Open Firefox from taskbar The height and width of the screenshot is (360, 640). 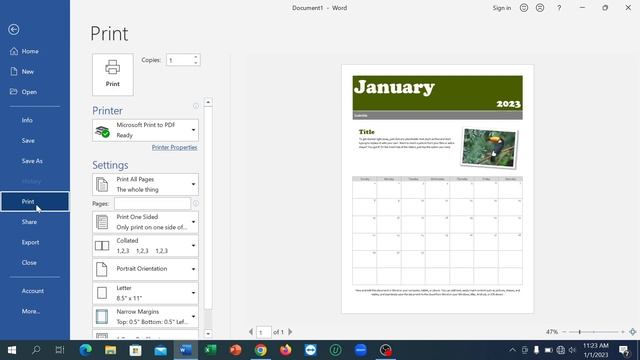[286, 350]
